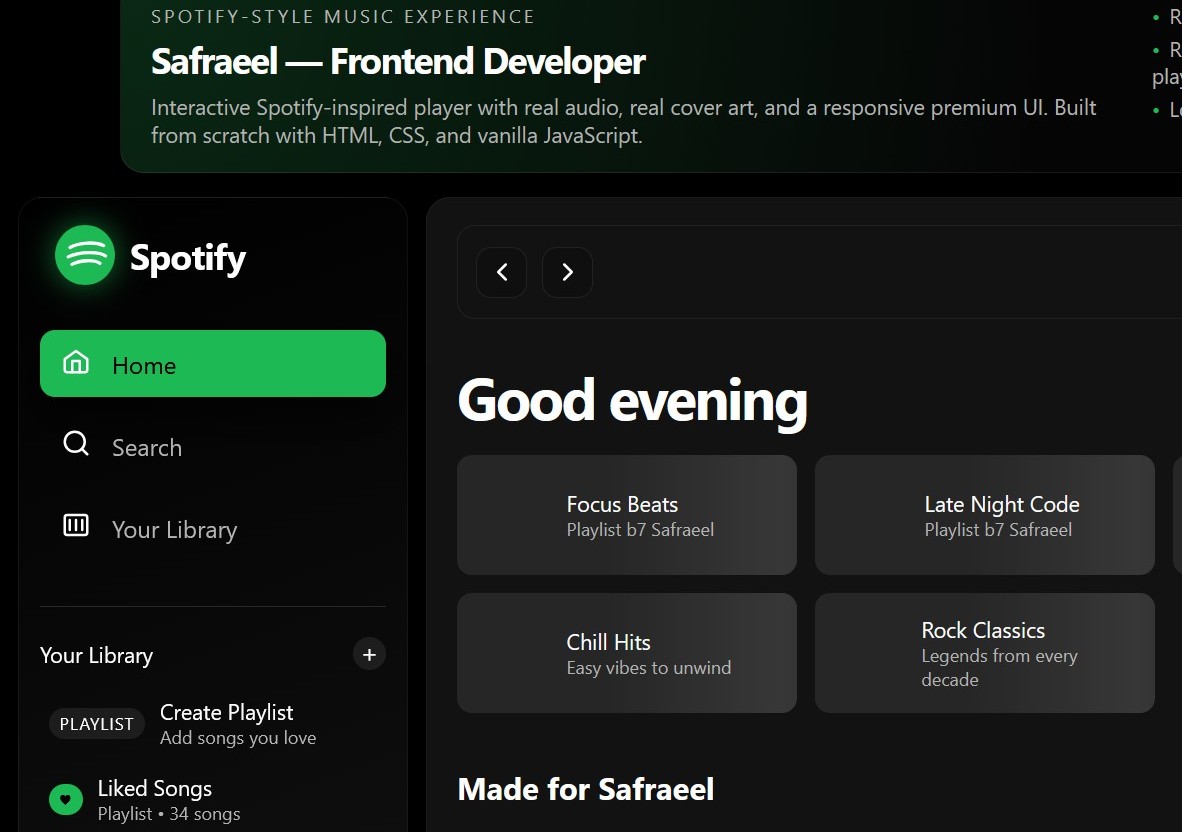The image size is (1182, 832).
Task: Click the PLAYLIST badge pill
Action: (96, 723)
